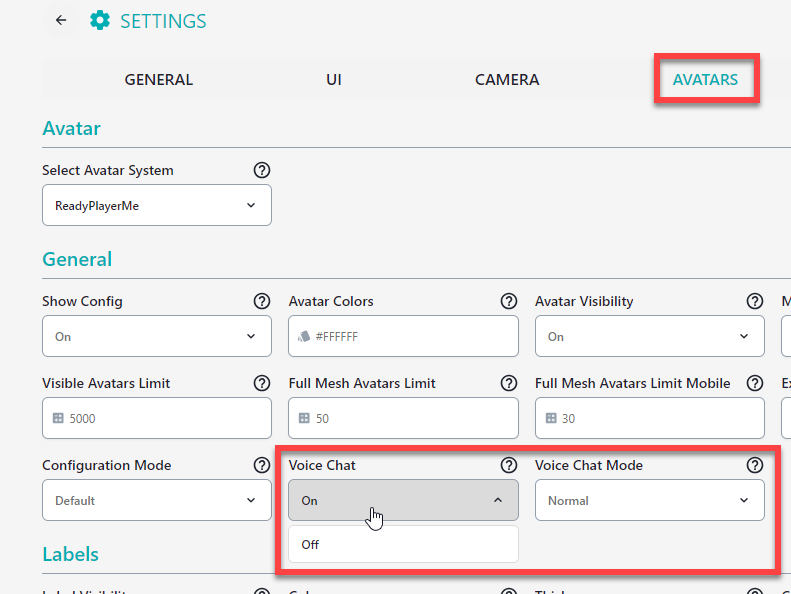Open the Show Config dropdown
Viewport: 791px width, 594px height.
point(157,336)
